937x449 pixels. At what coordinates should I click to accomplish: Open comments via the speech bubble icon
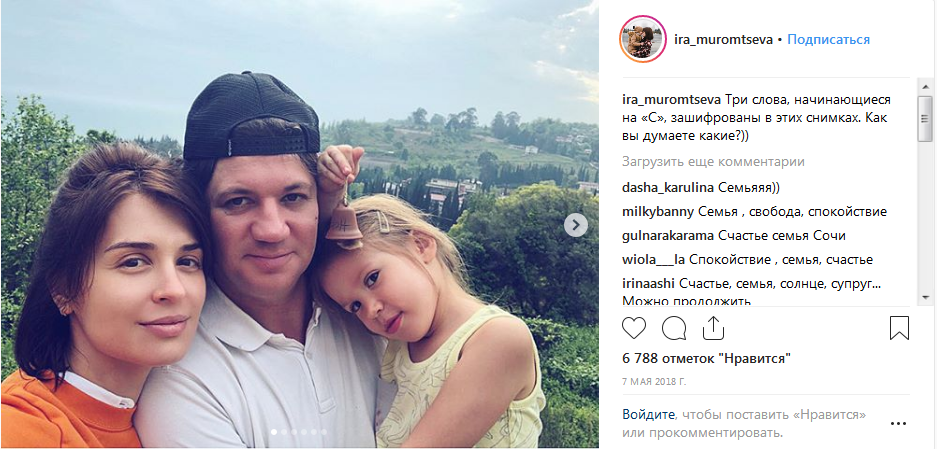[x=673, y=328]
